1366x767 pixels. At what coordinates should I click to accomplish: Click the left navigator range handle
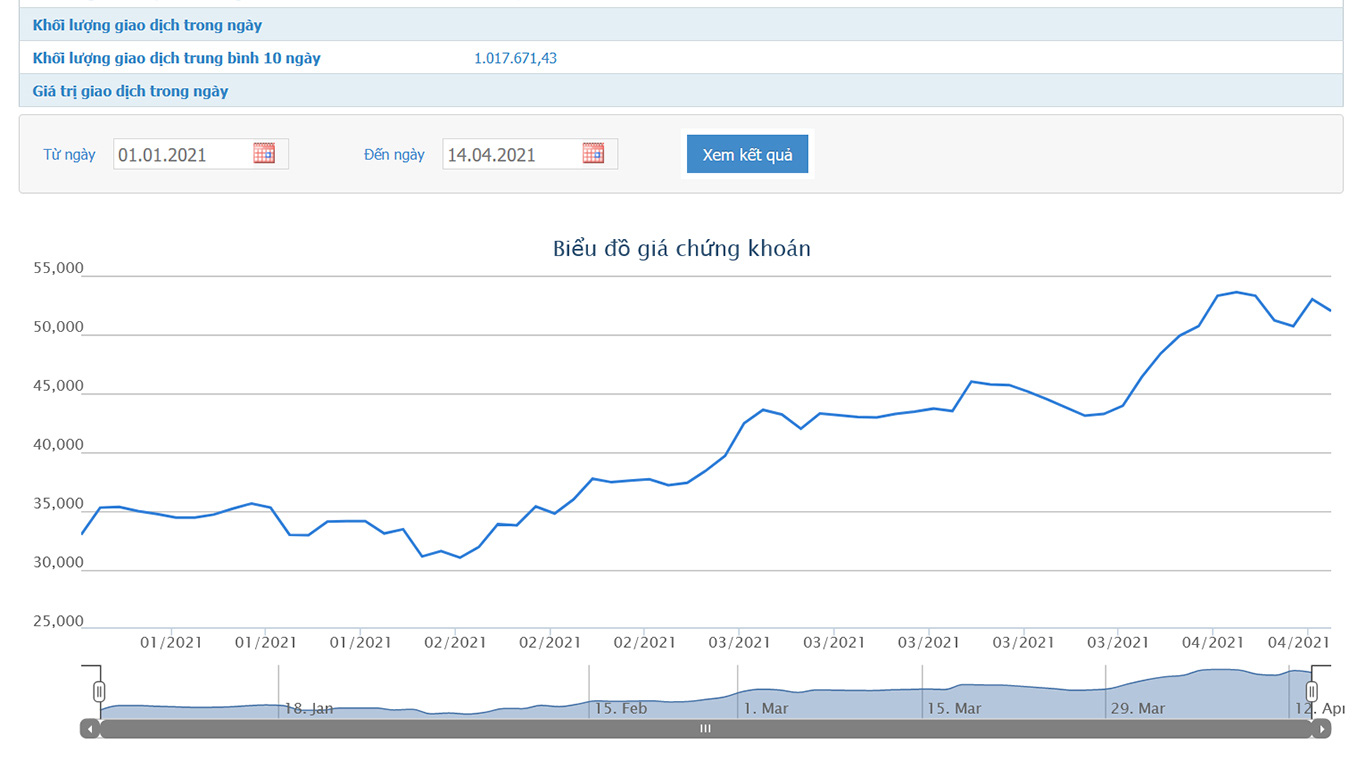tap(99, 691)
